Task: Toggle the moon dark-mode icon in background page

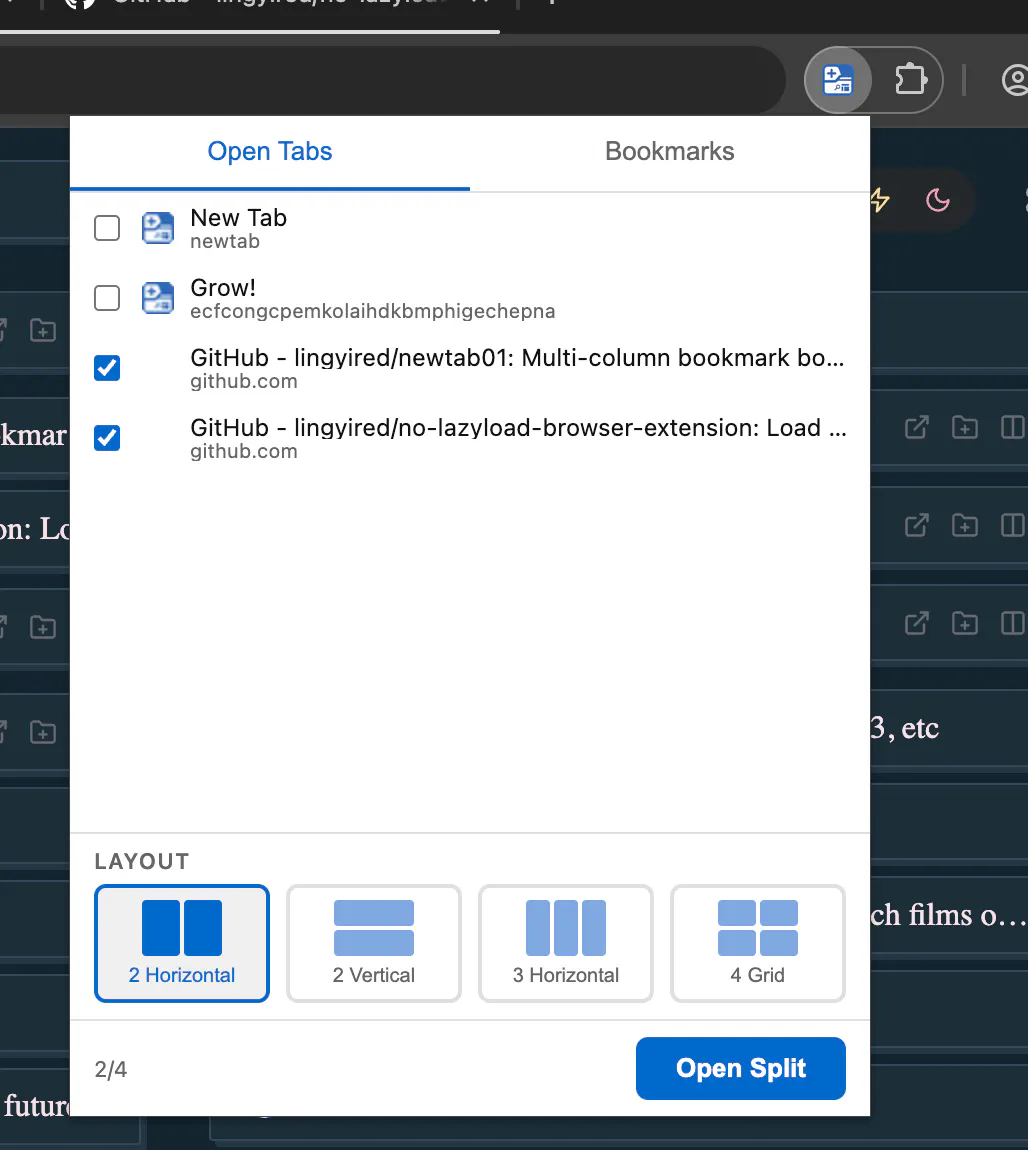Action: [937, 200]
